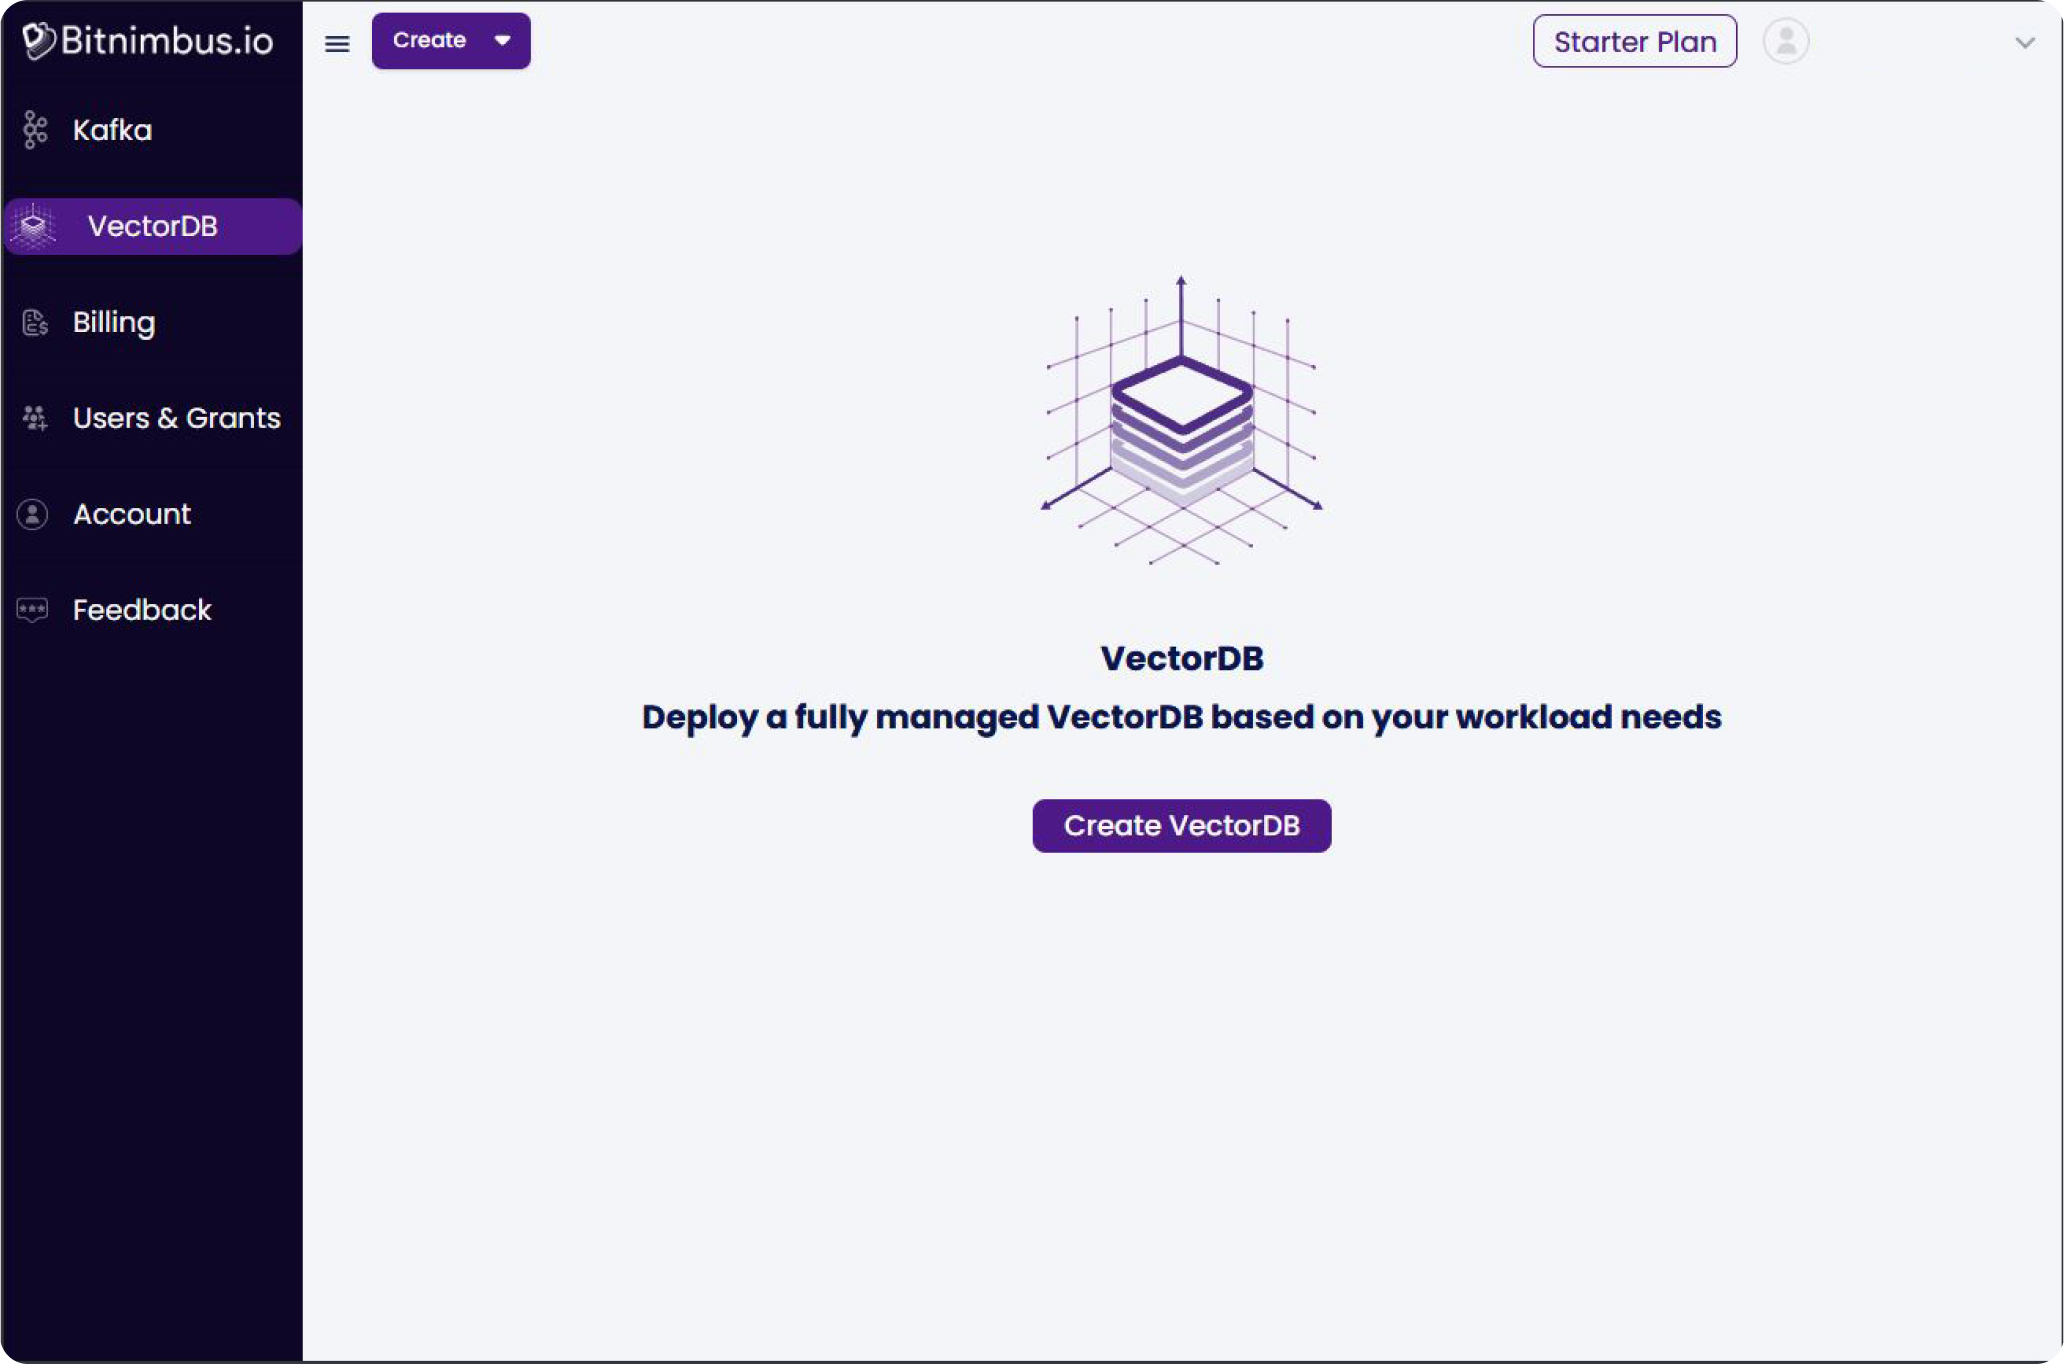Click the Feedback chat bubble icon
The width and height of the screenshot is (2064, 1364).
coord(33,610)
